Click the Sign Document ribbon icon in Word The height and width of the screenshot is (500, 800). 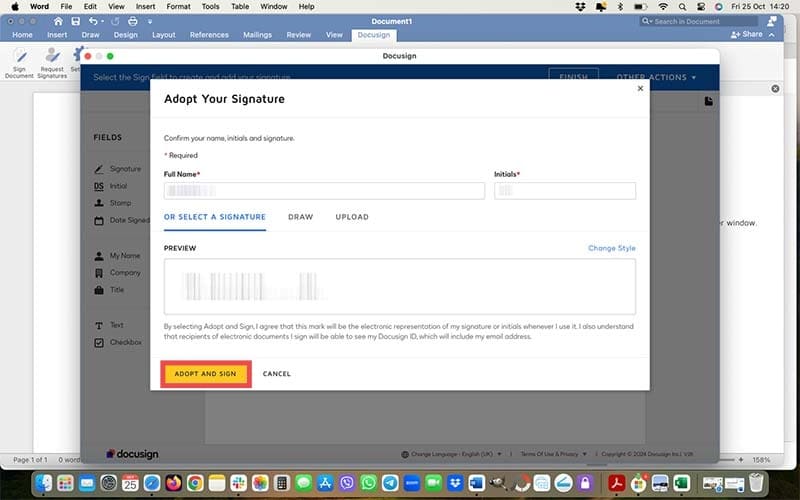point(19,63)
